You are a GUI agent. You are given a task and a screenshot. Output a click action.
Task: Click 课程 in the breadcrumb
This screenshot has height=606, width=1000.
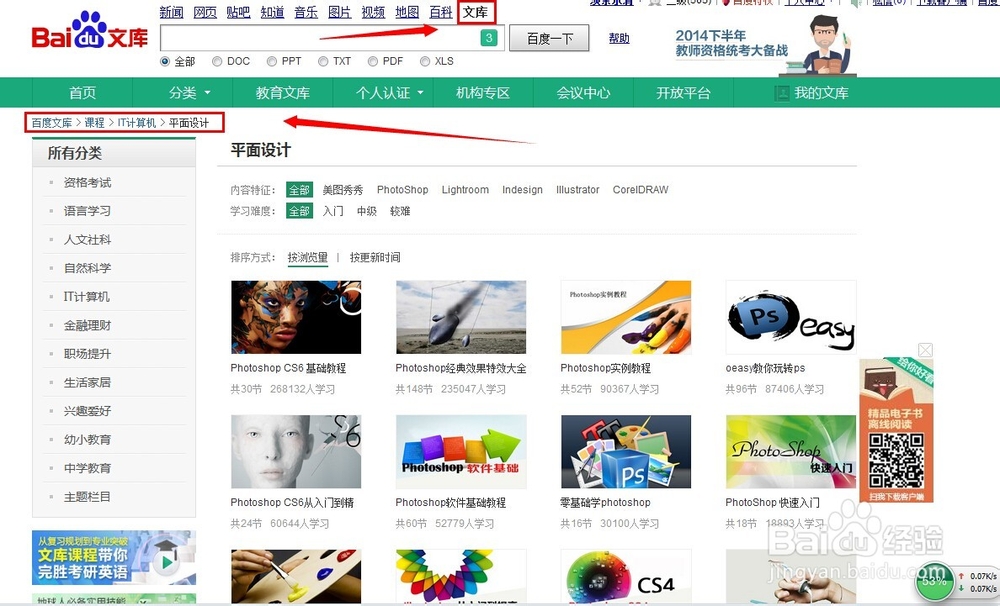pos(94,123)
